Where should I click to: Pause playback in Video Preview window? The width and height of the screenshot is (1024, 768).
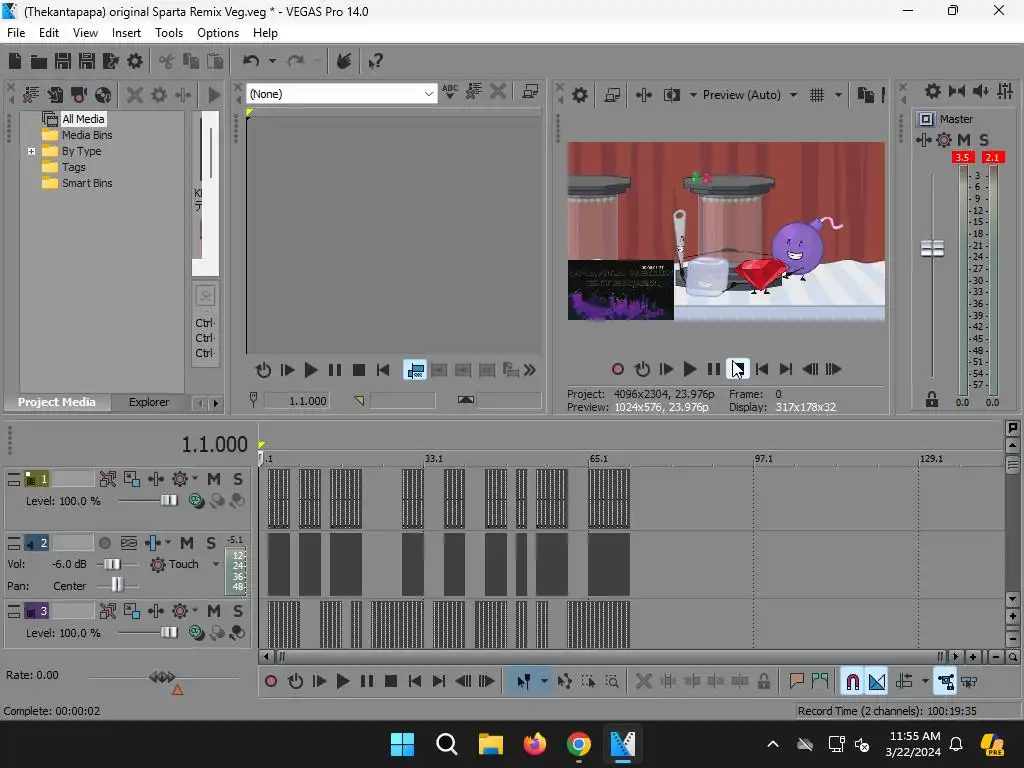click(714, 370)
